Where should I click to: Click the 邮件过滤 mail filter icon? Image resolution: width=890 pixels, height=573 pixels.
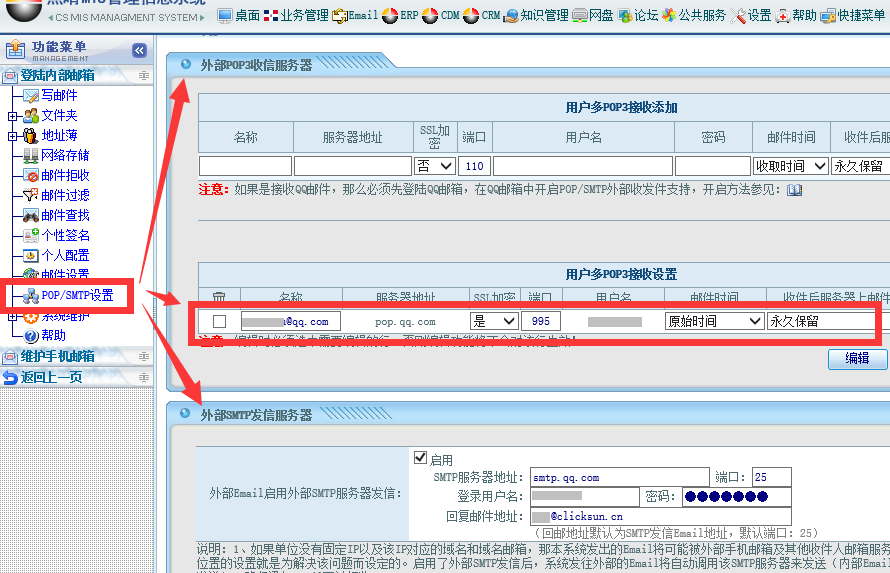30,195
